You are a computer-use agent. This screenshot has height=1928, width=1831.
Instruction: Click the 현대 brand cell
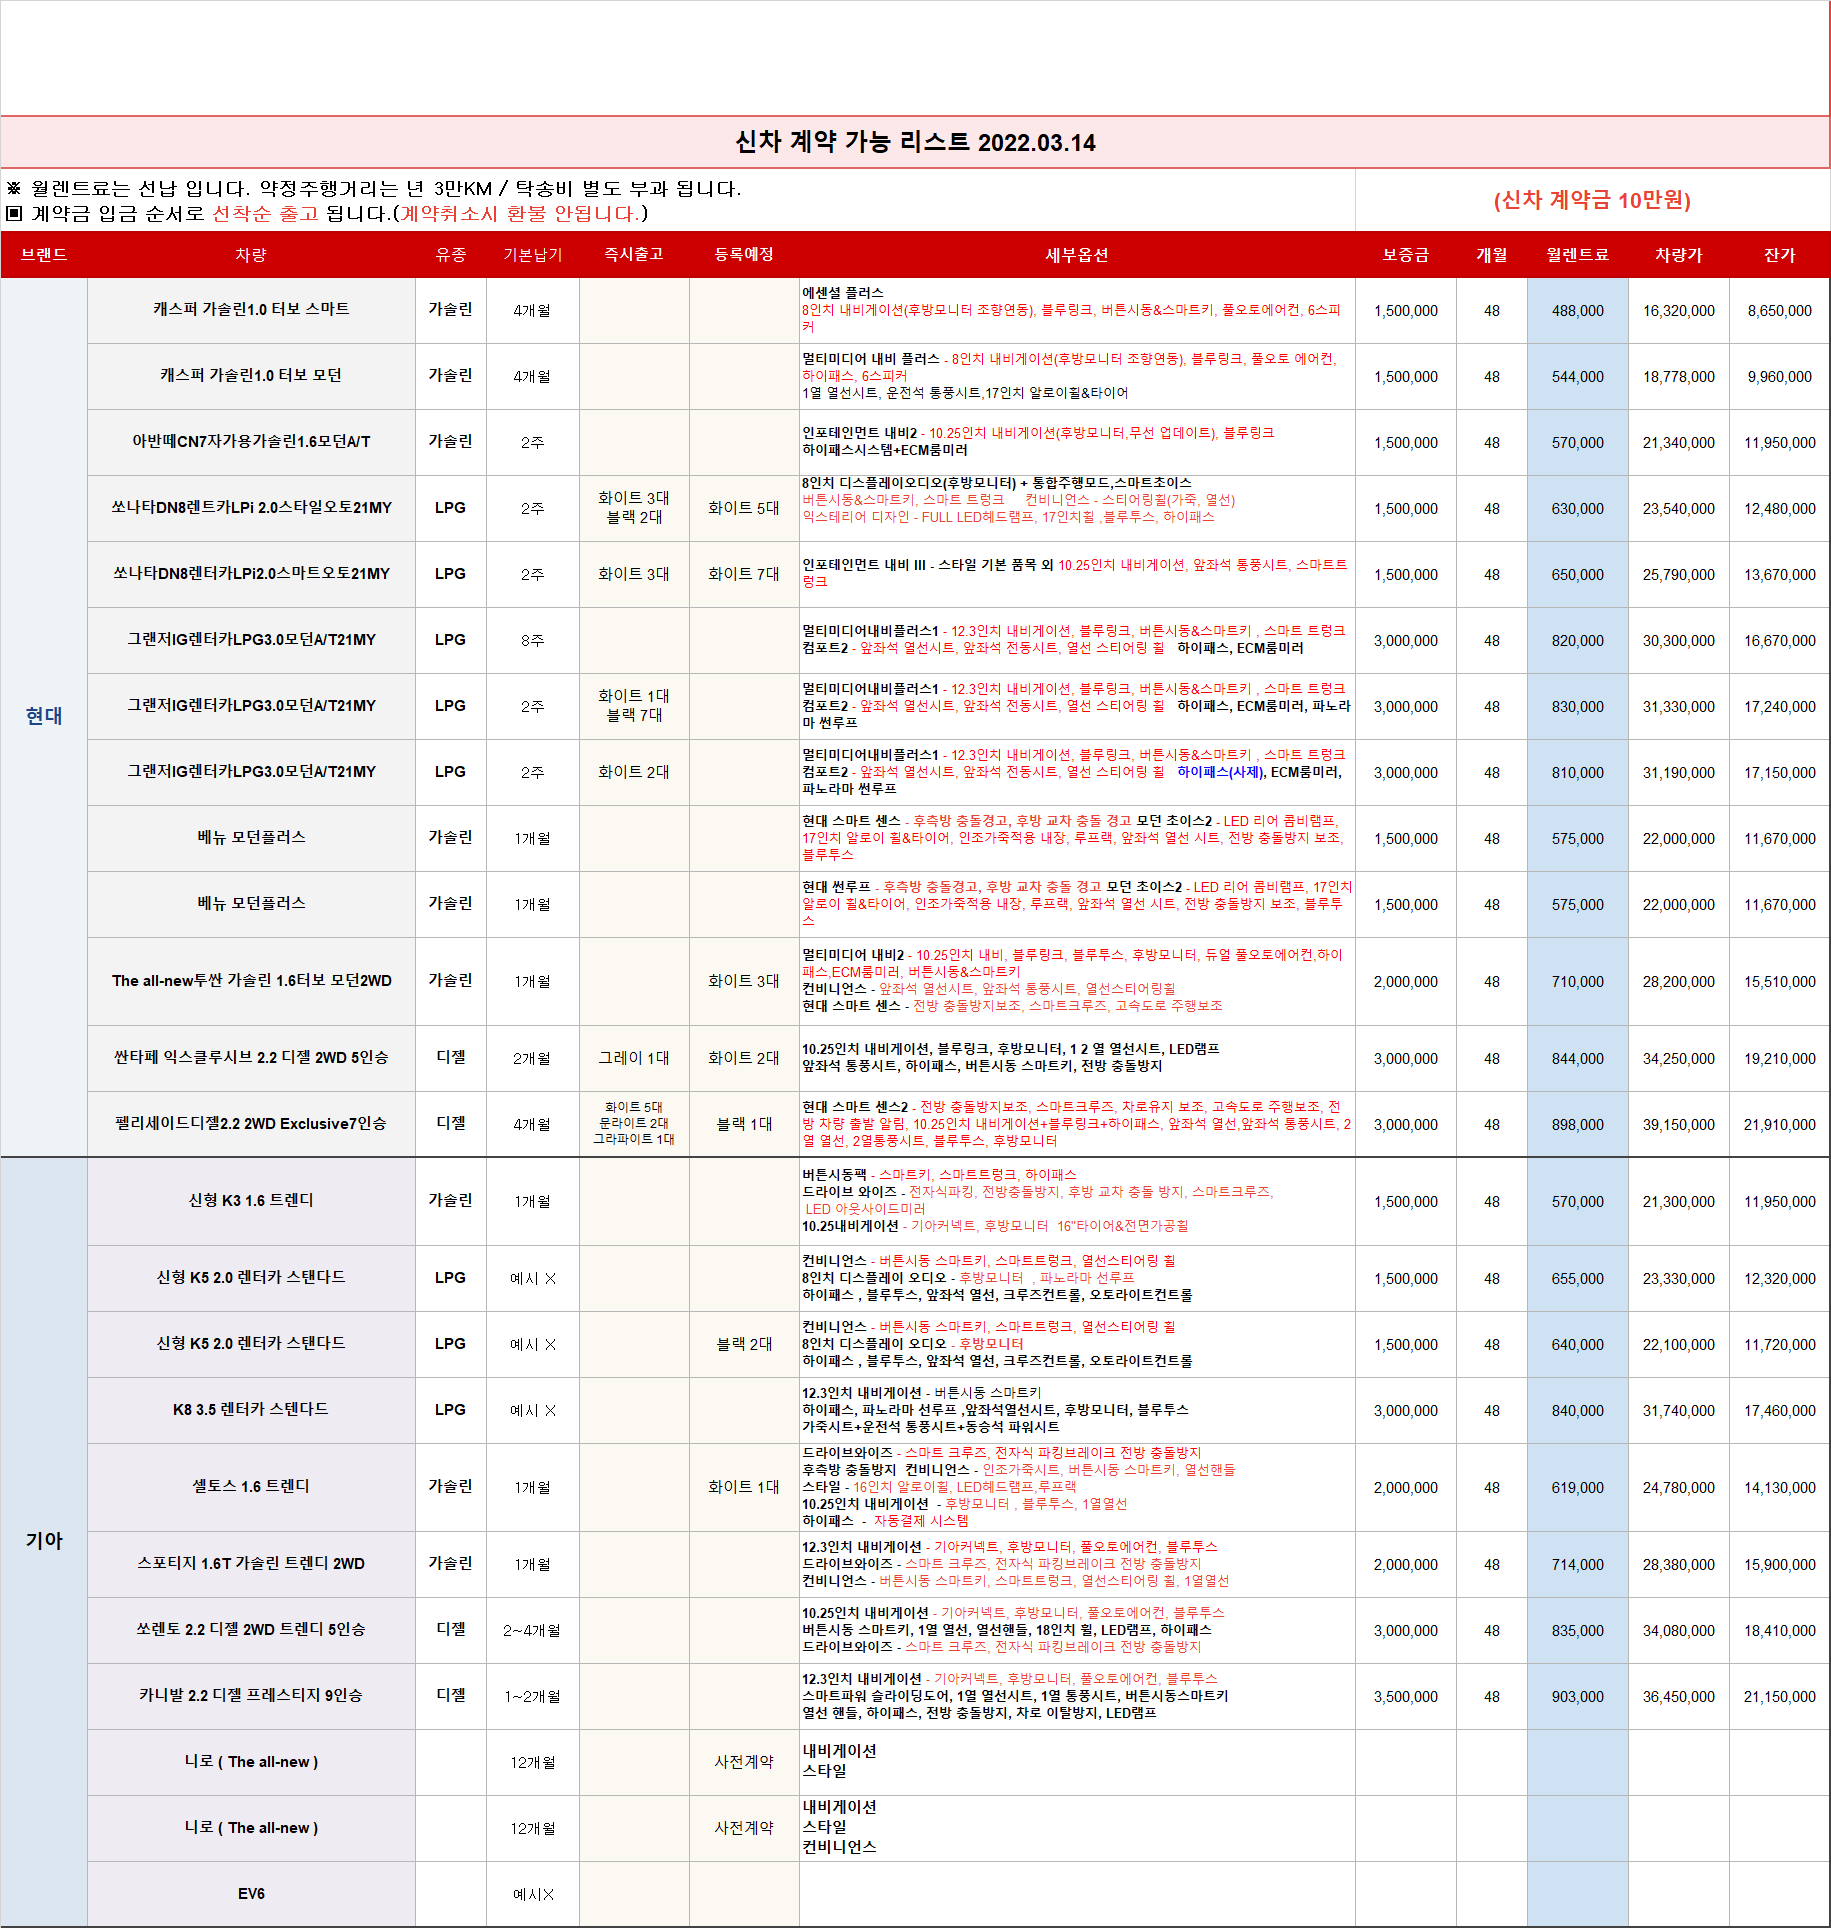44,716
